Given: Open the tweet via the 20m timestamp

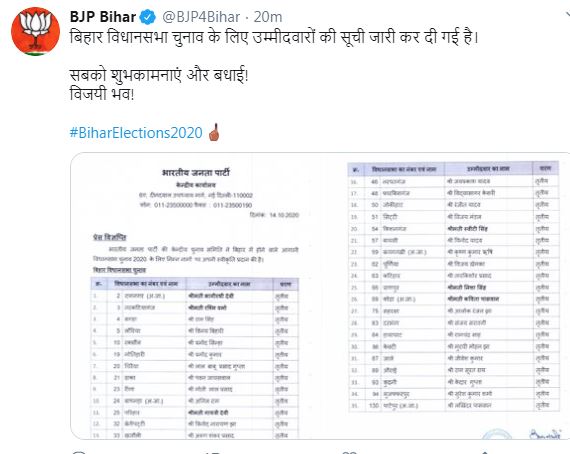Looking at the screenshot, I should point(268,17).
